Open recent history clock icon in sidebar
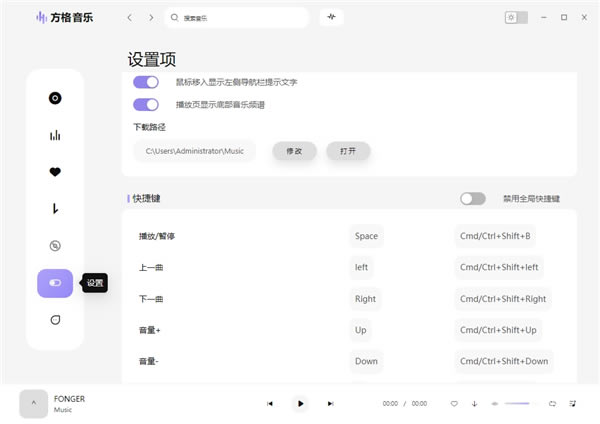Image resolution: width=600 pixels, height=424 pixels. [x=55, y=209]
